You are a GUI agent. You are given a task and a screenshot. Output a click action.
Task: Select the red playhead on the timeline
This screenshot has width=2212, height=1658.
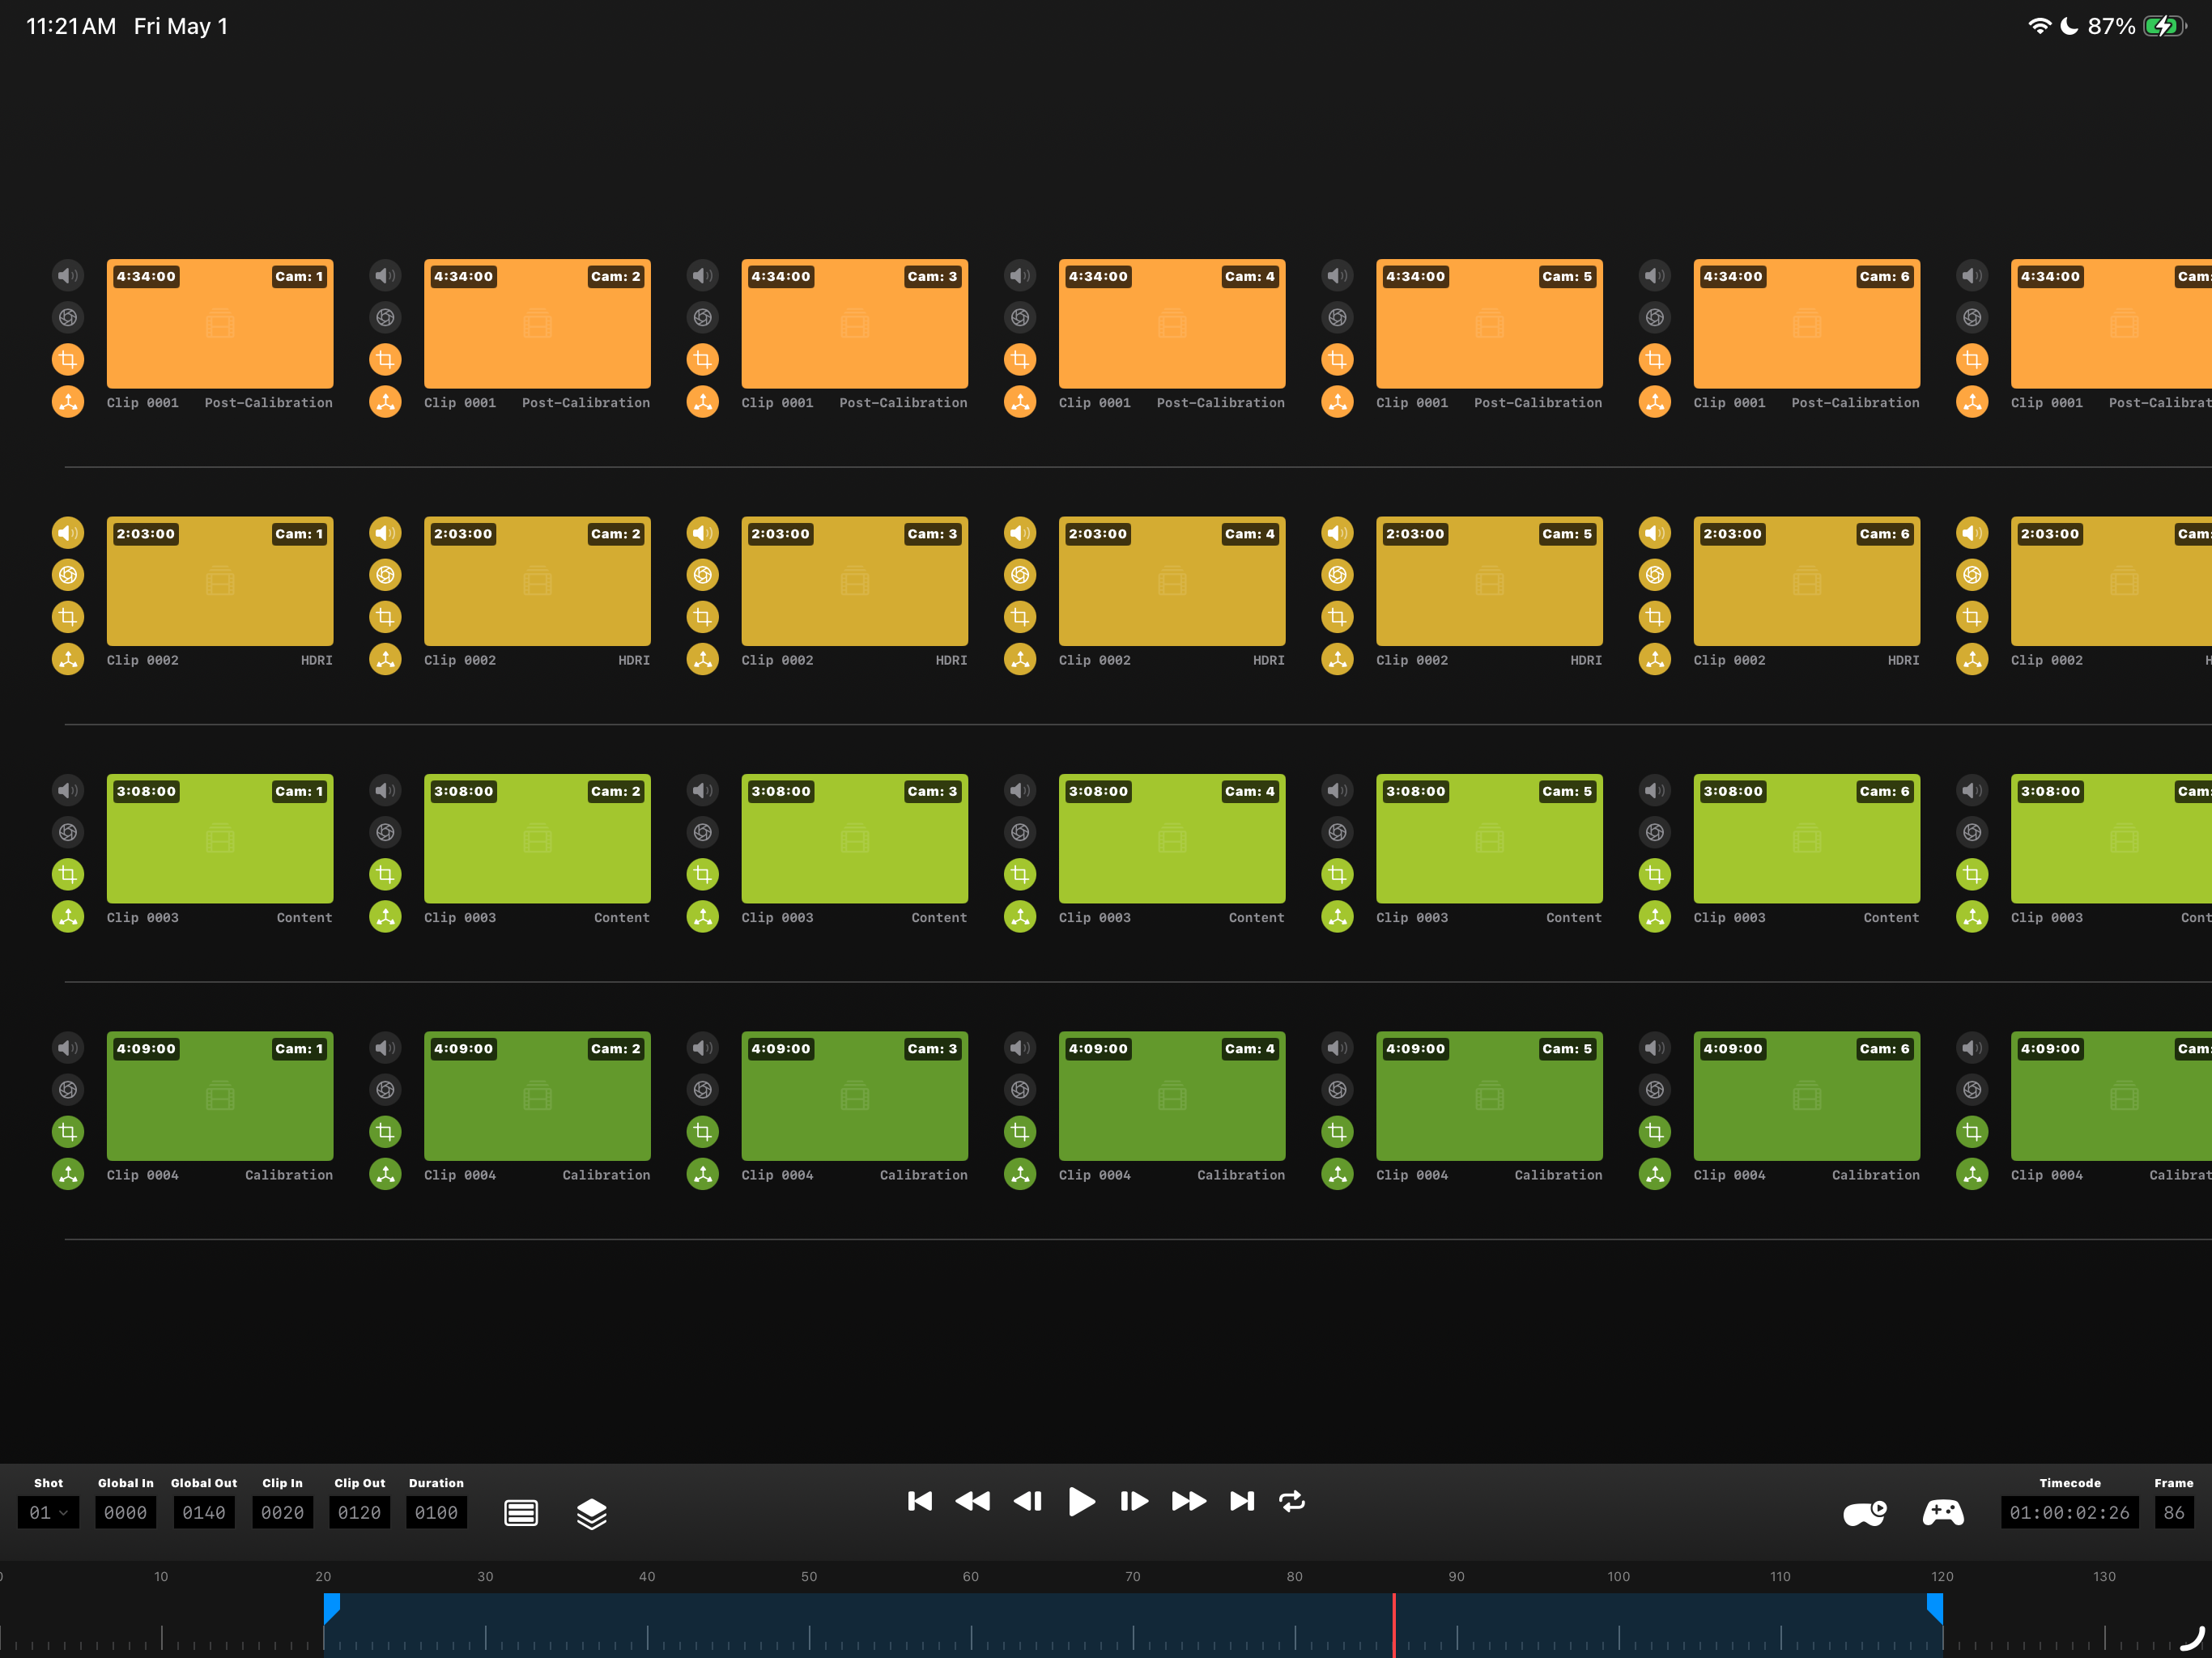coord(1394,1625)
